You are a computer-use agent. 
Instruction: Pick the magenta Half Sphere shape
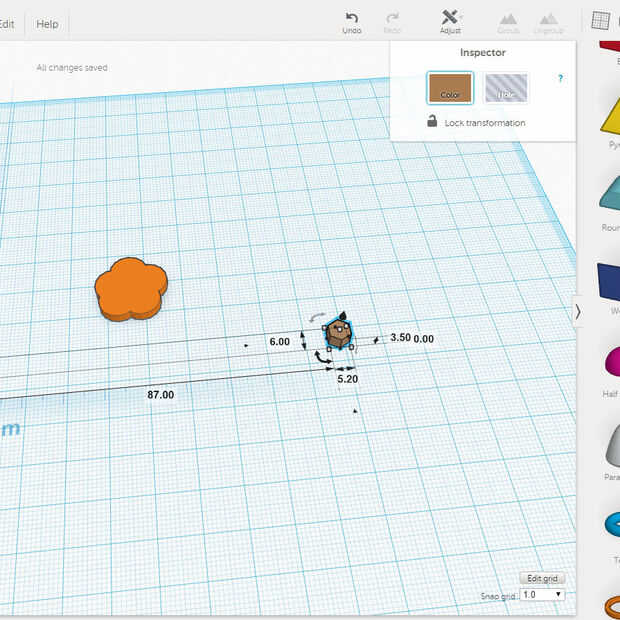612,362
